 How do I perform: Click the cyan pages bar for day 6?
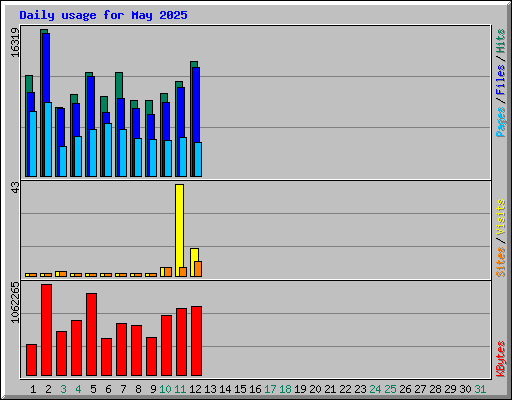[x=108, y=150]
